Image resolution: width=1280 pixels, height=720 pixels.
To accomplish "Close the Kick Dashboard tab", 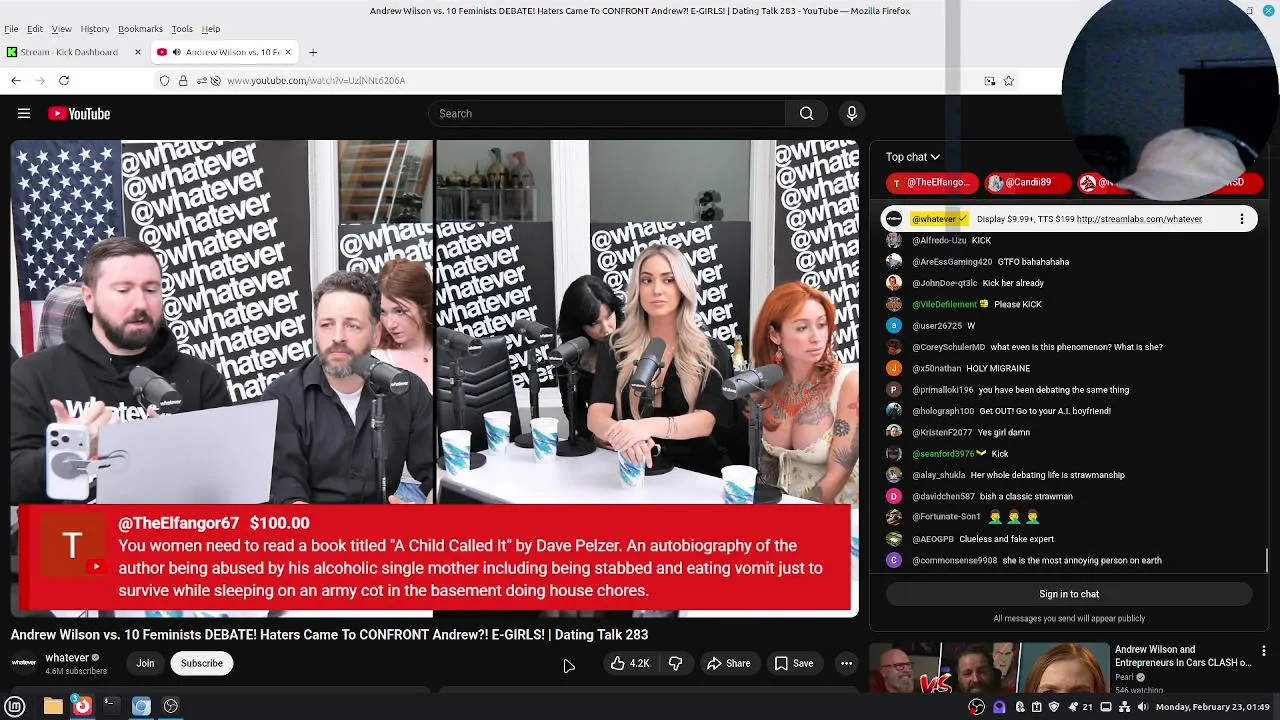I will [x=137, y=52].
